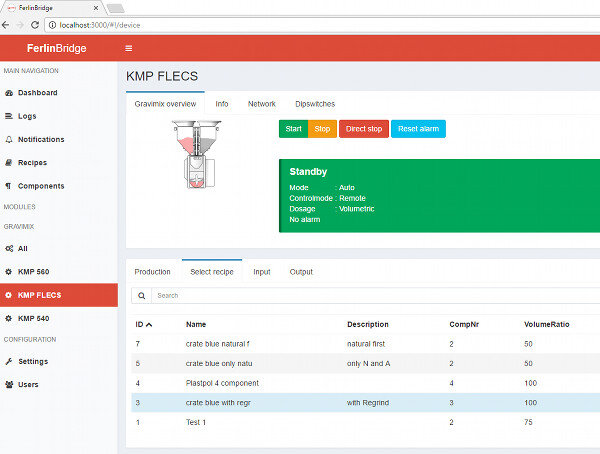Switch to the Production tab
Image resolution: width=600 pixels, height=454 pixels.
point(152,272)
